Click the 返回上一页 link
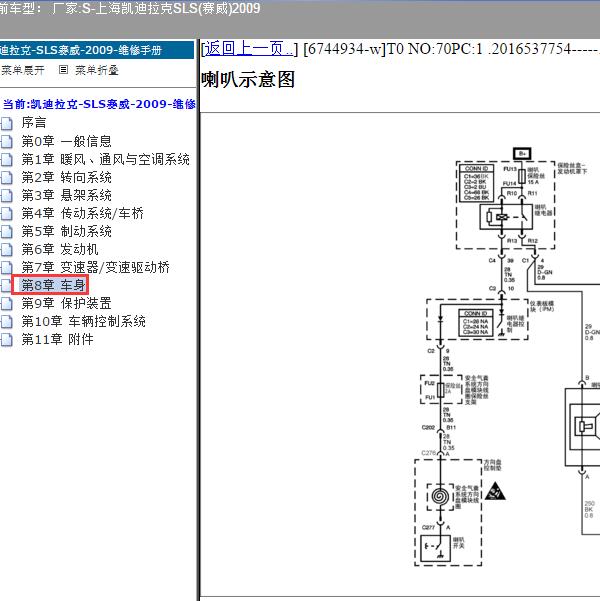The height and width of the screenshot is (601, 600). pyautogui.click(x=248, y=49)
